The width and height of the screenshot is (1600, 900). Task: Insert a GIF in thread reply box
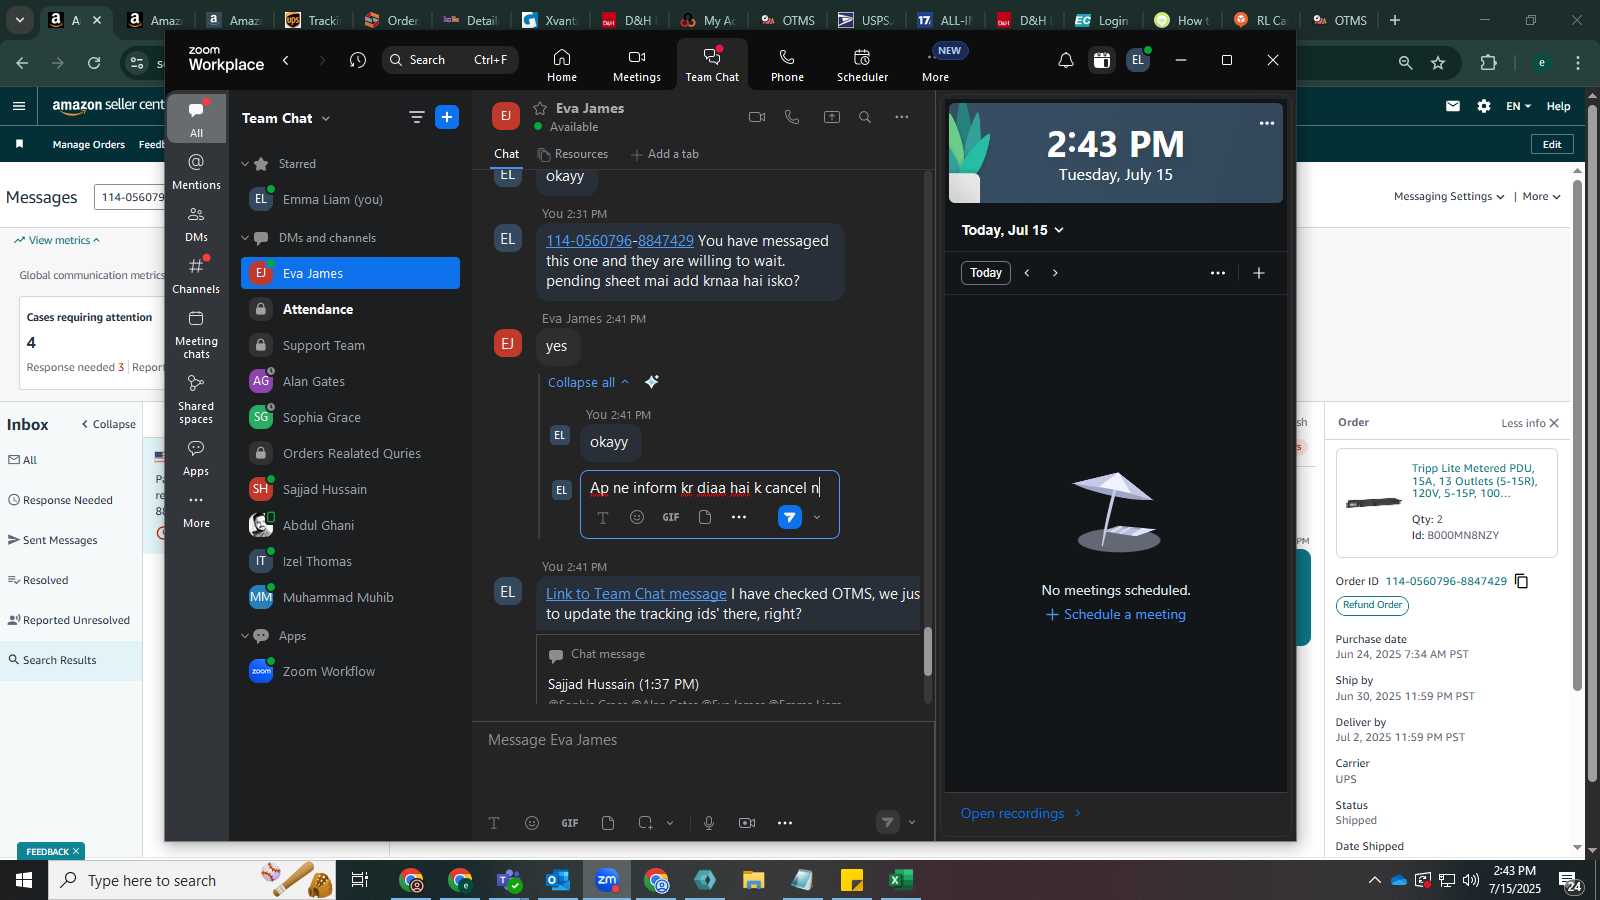671,517
